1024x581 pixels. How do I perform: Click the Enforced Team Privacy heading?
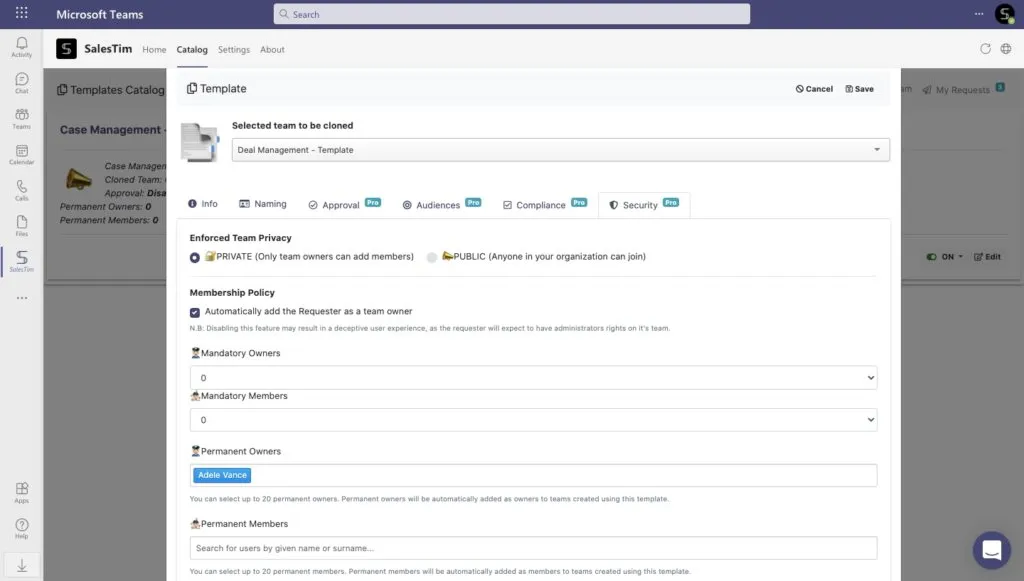tap(240, 238)
